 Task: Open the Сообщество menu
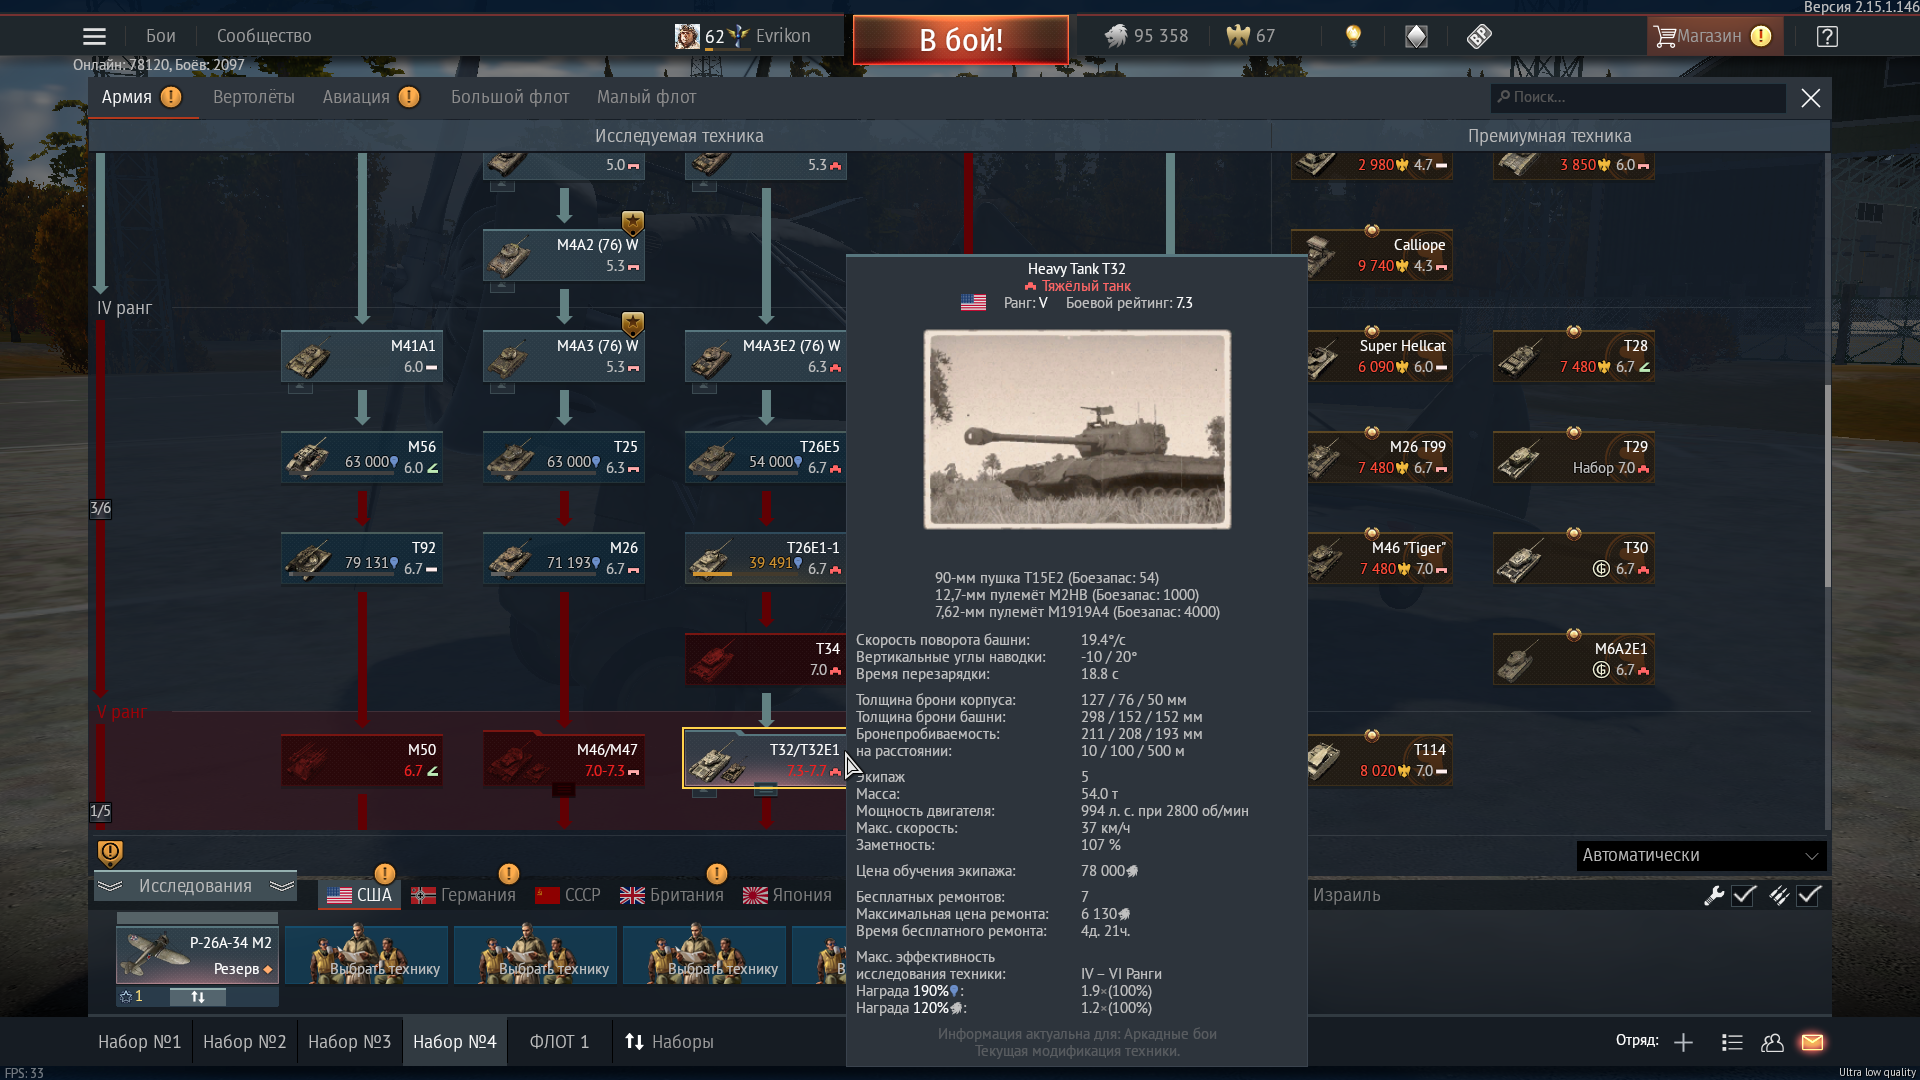[x=264, y=36]
